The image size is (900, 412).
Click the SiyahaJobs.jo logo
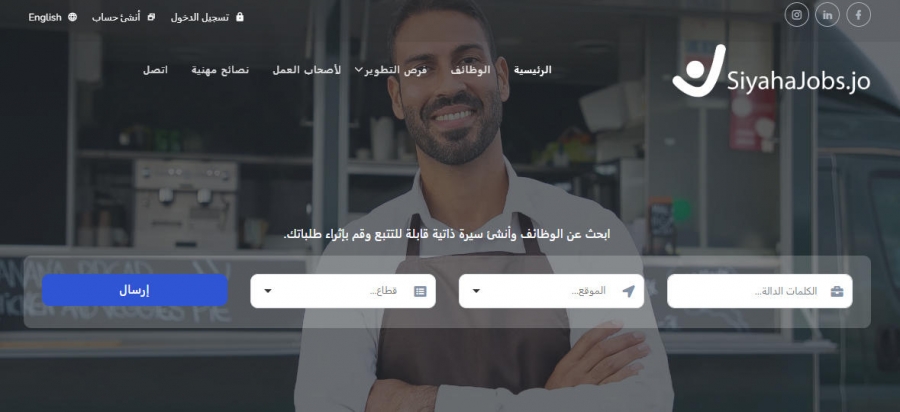point(771,71)
